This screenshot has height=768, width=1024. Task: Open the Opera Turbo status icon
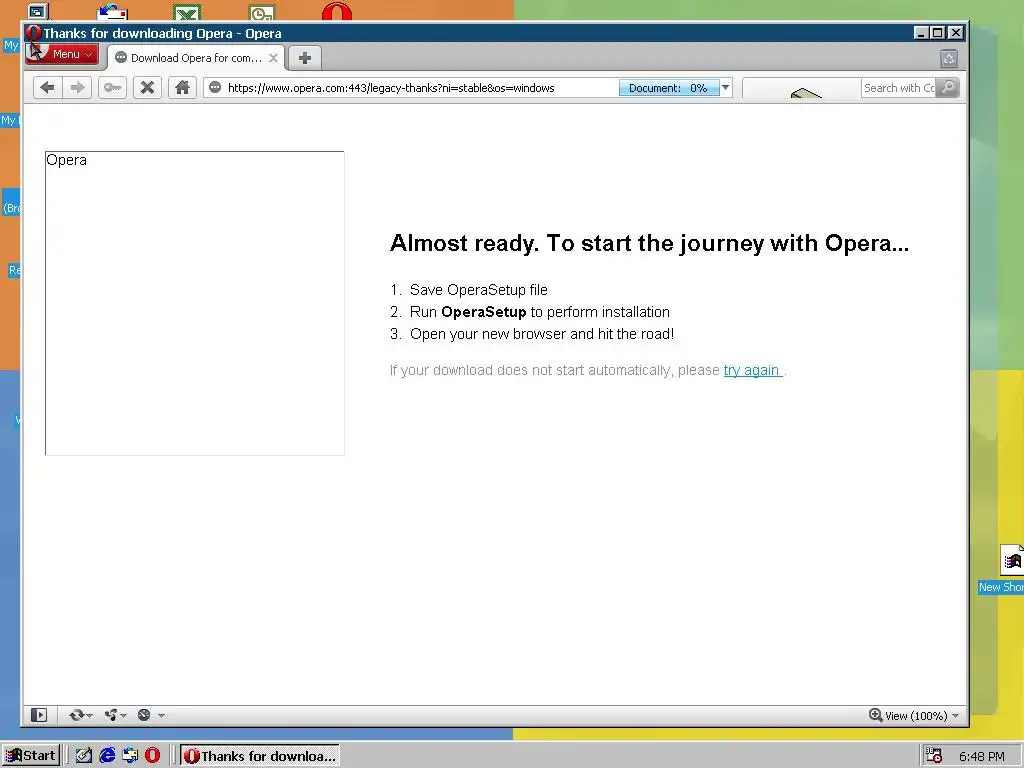(144, 715)
